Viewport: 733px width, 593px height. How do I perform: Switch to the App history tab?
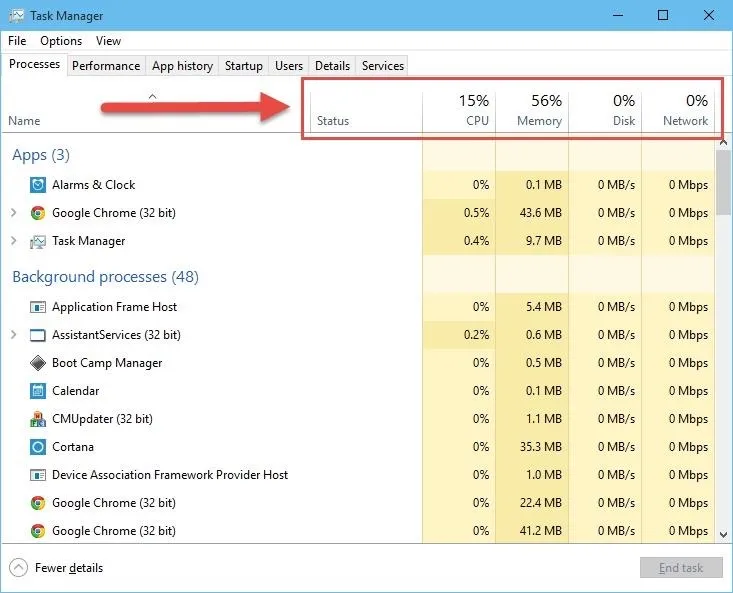(182, 66)
